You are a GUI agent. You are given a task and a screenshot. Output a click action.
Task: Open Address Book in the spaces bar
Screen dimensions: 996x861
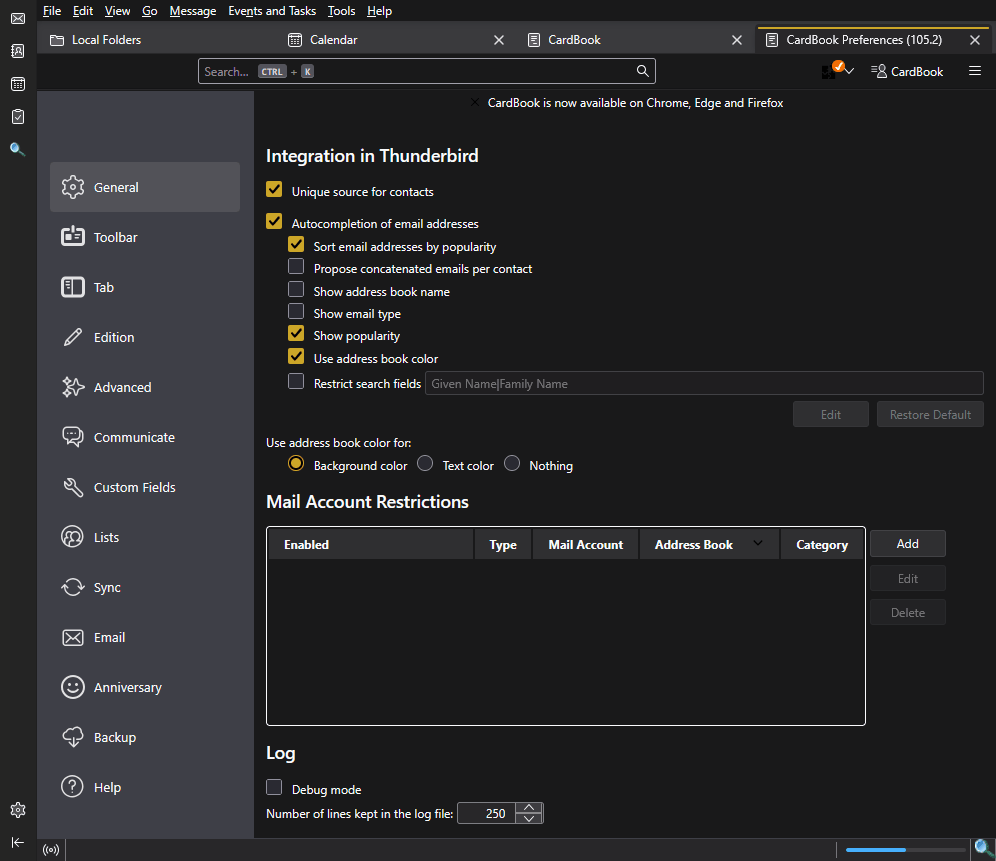[18, 51]
